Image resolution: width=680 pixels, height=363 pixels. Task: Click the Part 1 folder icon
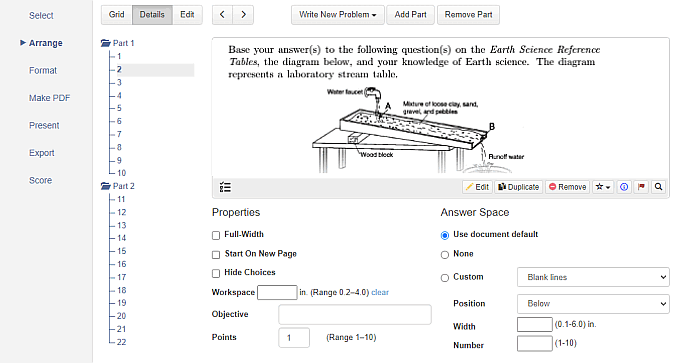[x=105, y=43]
